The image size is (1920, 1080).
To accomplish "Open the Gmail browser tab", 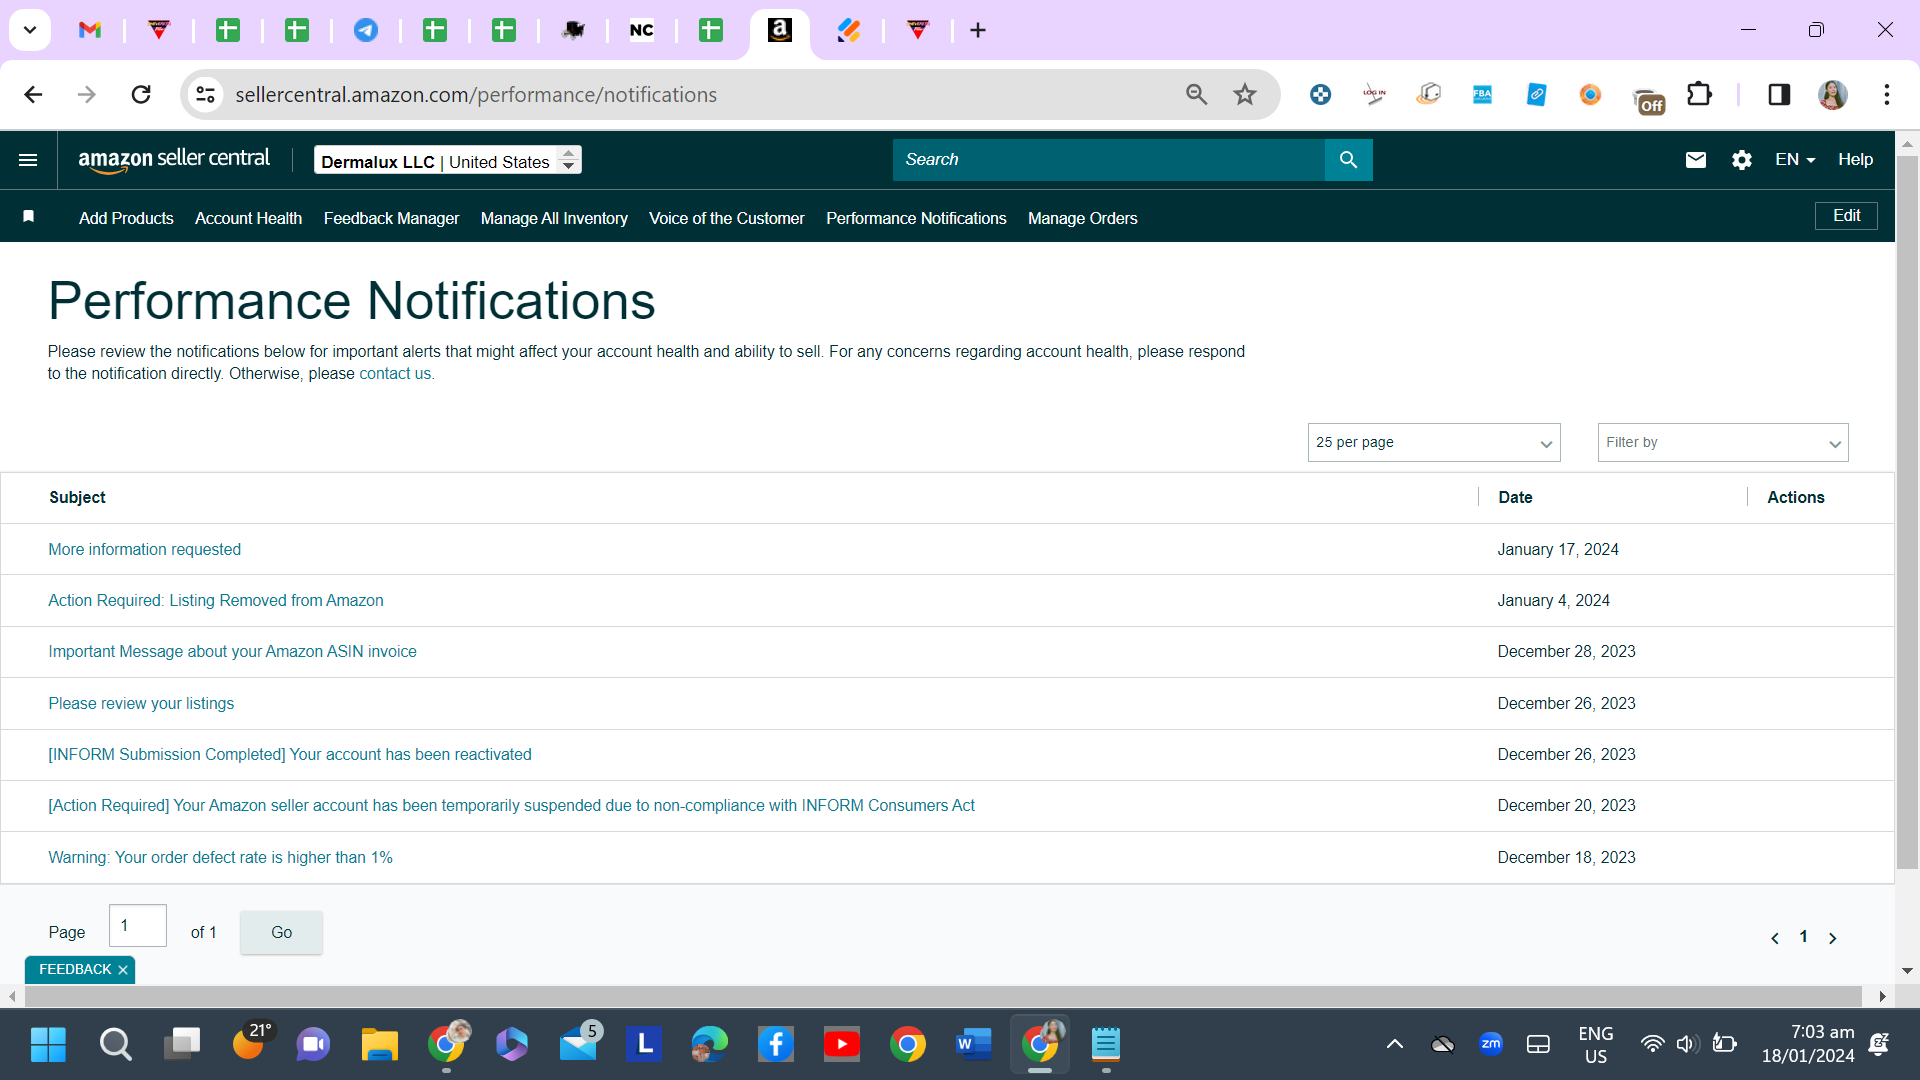I will [x=90, y=30].
